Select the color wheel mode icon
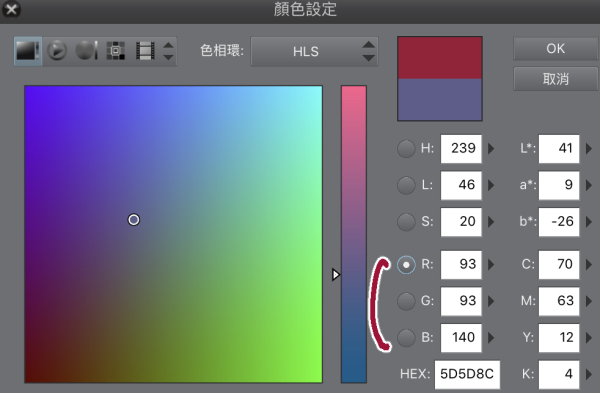 tap(57, 51)
